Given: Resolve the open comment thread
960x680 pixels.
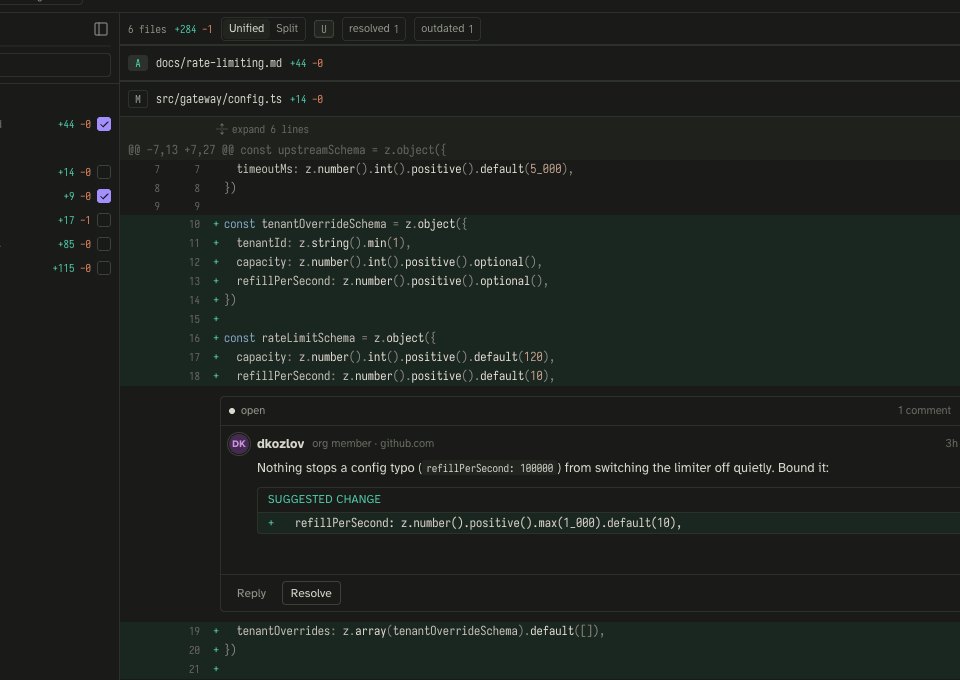Looking at the screenshot, I should click(311, 593).
